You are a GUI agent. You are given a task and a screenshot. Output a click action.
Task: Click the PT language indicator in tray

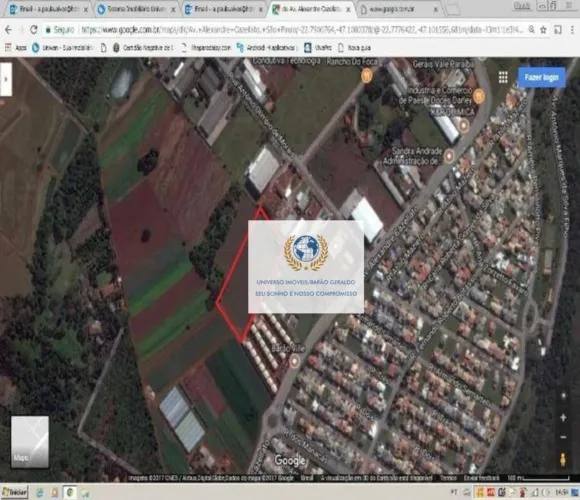point(454,492)
